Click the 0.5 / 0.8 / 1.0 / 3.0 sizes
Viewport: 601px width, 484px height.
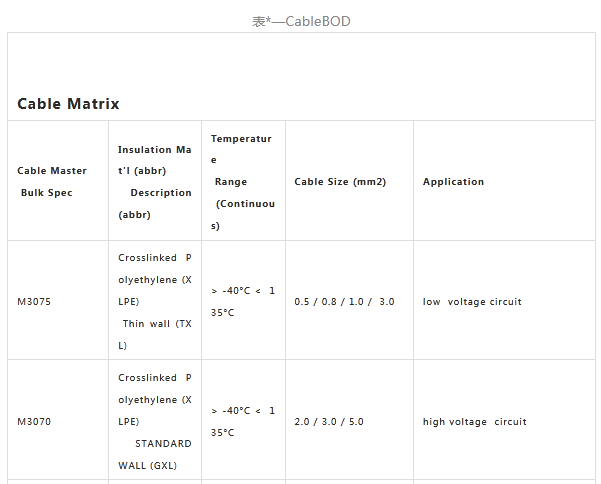[x=344, y=301]
